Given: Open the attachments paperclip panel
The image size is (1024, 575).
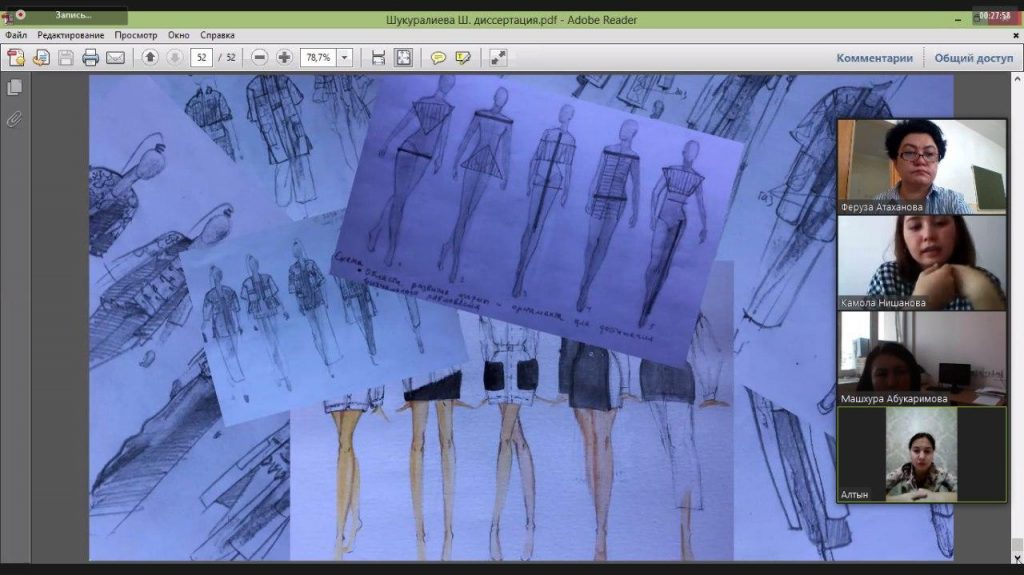Looking at the screenshot, I should click(x=15, y=120).
